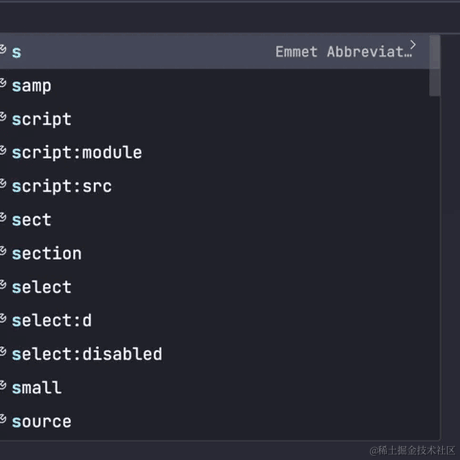The width and height of the screenshot is (460, 460).
Task: Click the Emmet icon beside 's' suggestion
Action: coord(3,49)
